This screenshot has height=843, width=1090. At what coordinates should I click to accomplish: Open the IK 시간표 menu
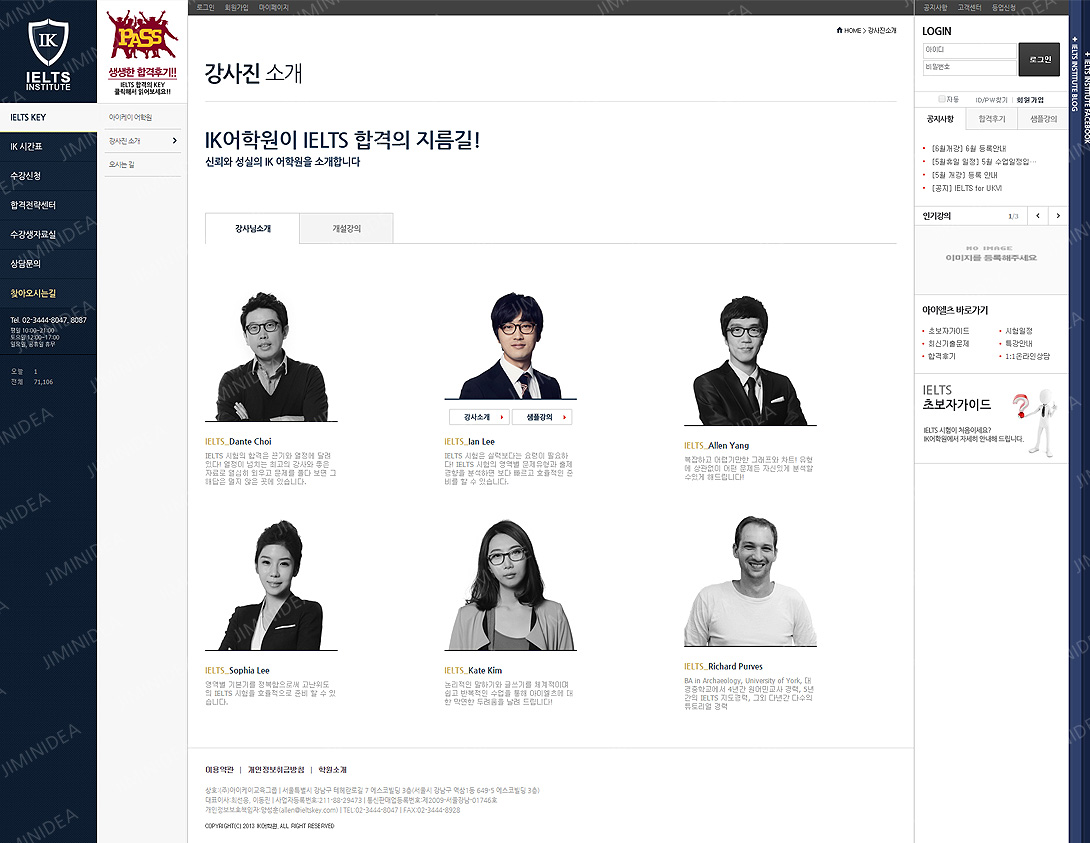coord(49,147)
